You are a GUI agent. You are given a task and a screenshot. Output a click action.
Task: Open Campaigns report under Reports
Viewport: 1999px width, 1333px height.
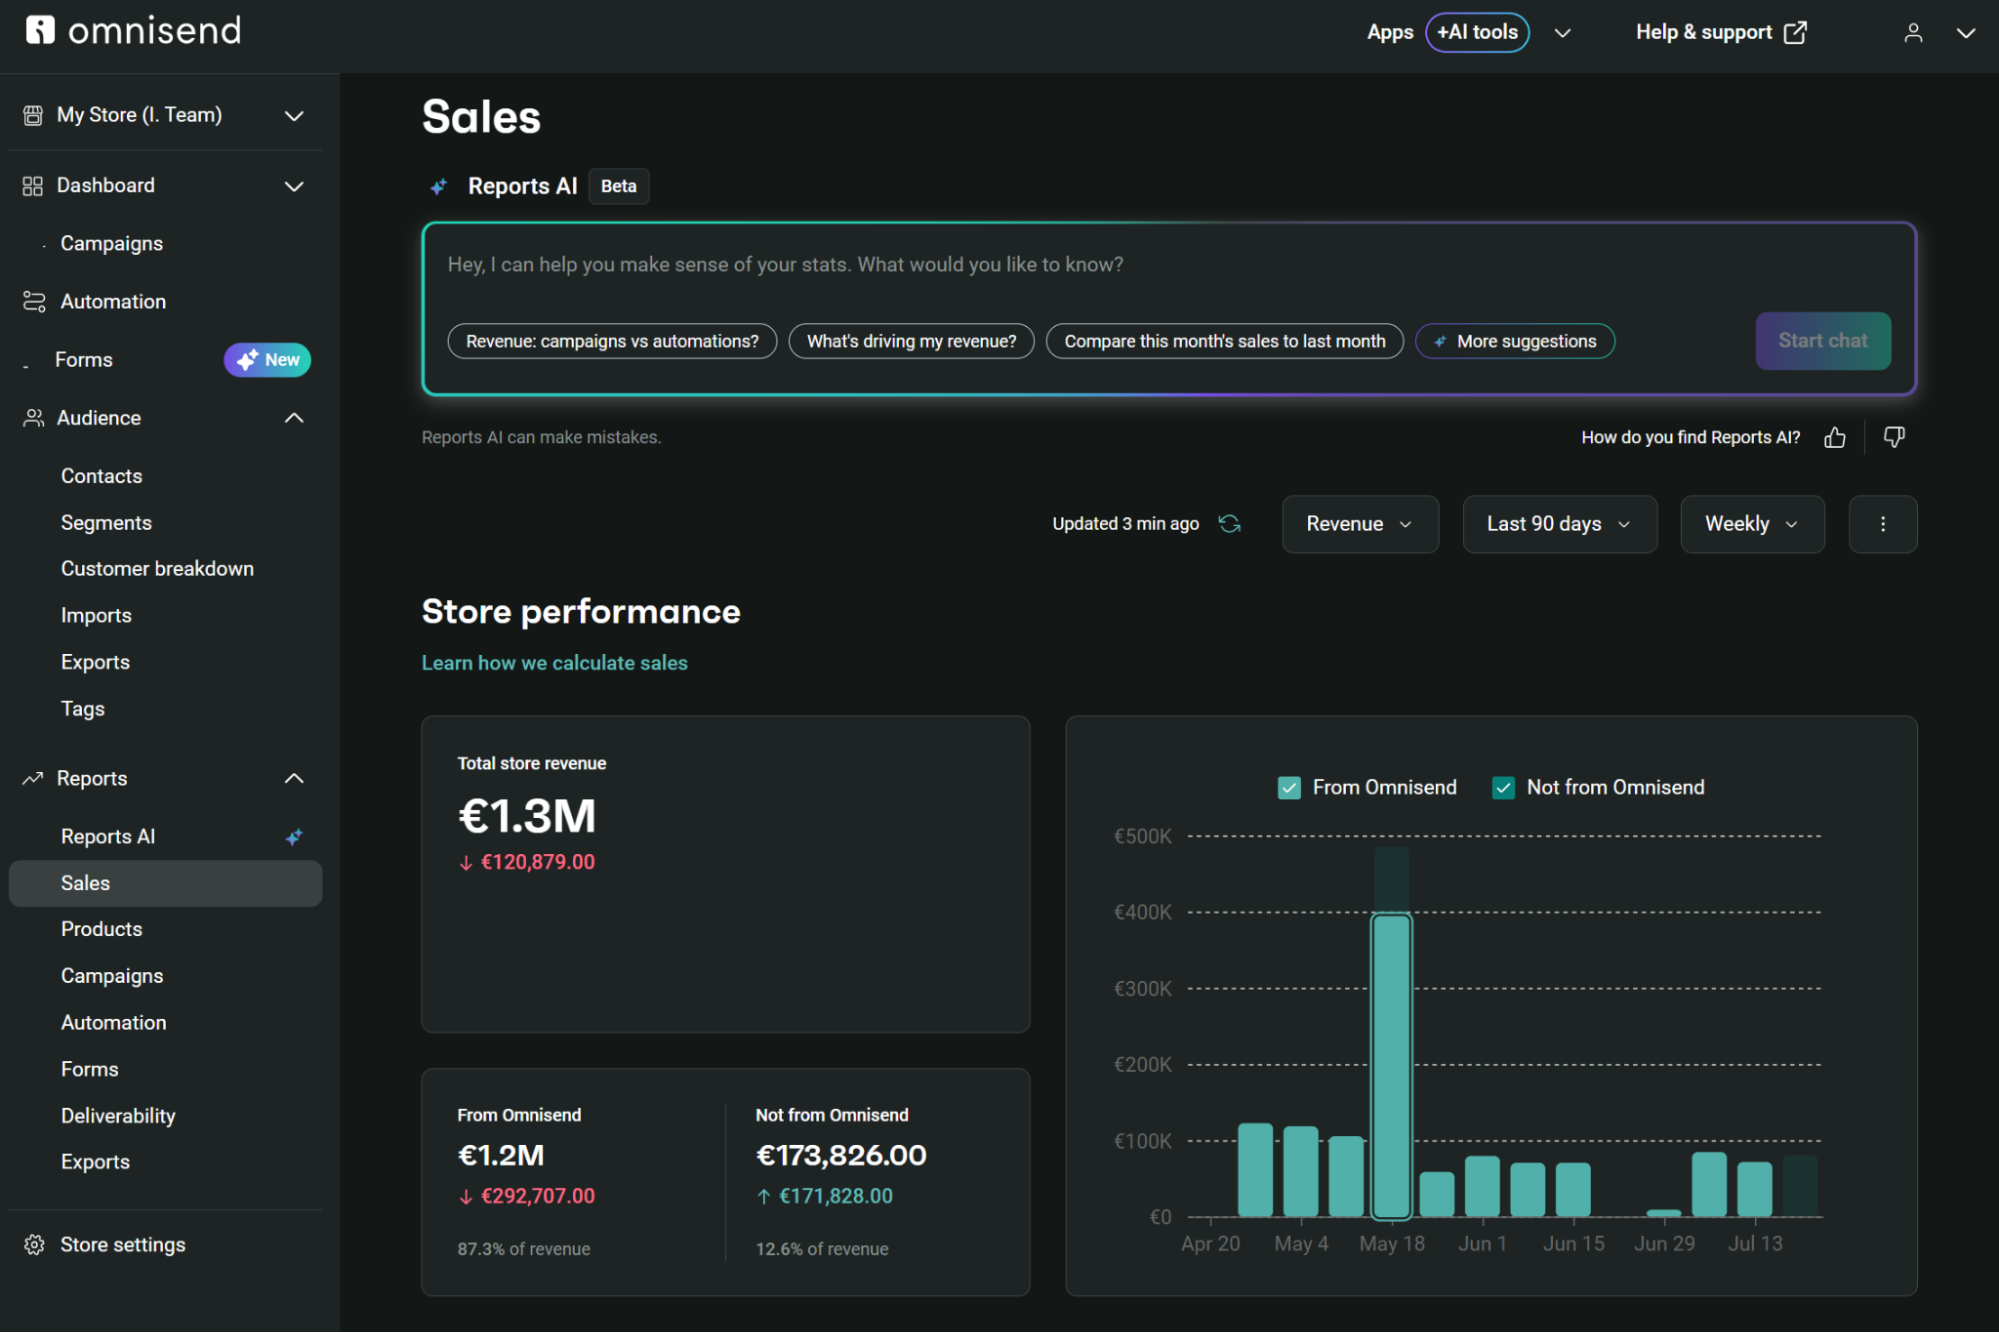112,976
